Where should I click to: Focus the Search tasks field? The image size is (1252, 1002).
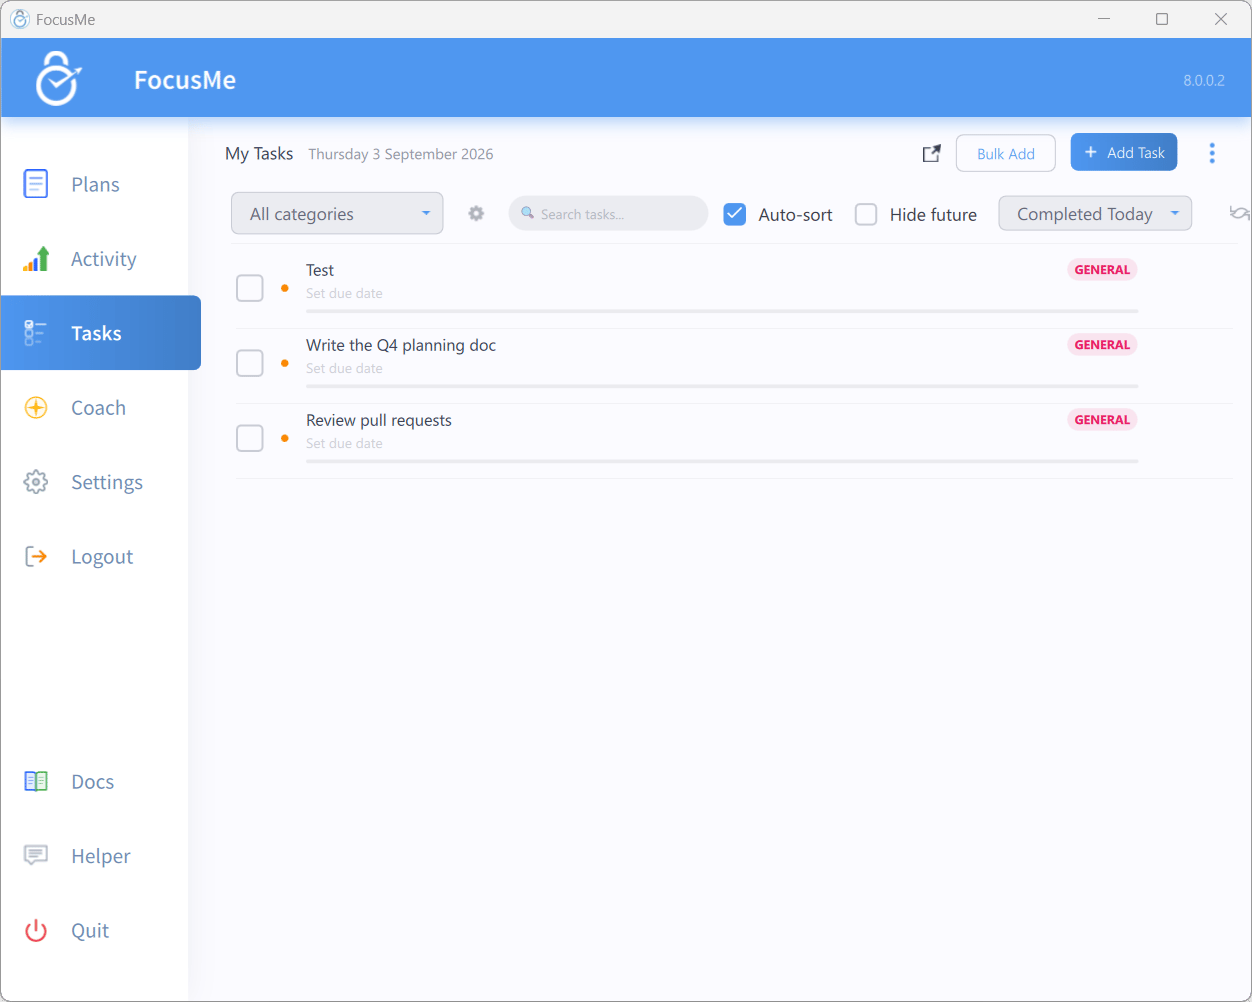click(608, 213)
